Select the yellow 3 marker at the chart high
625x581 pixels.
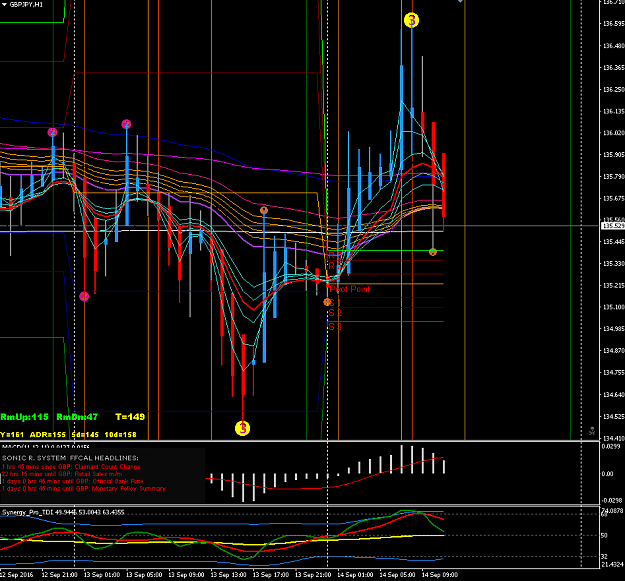(x=411, y=20)
